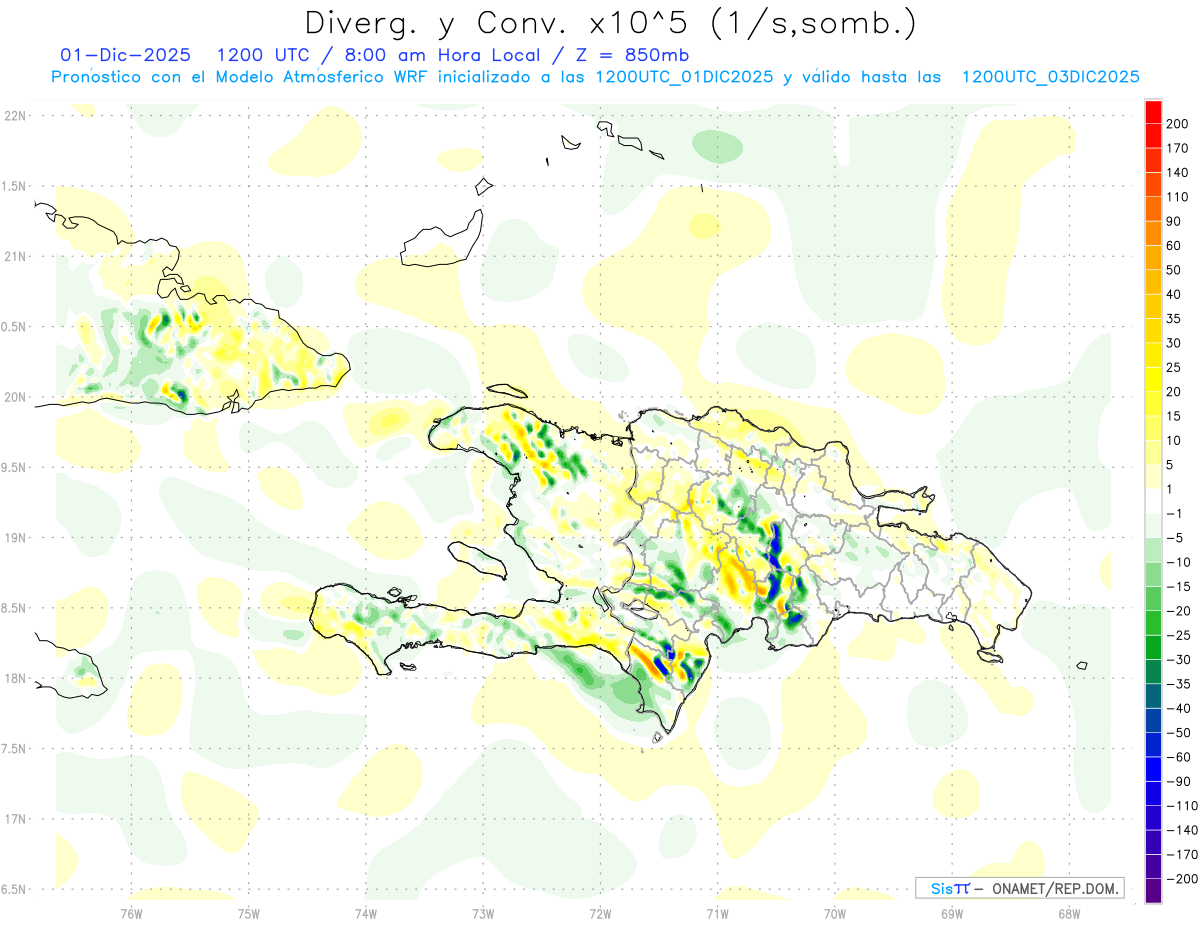Click the 72W longitude label
Viewport: 1200px width, 927px height.
(x=600, y=914)
